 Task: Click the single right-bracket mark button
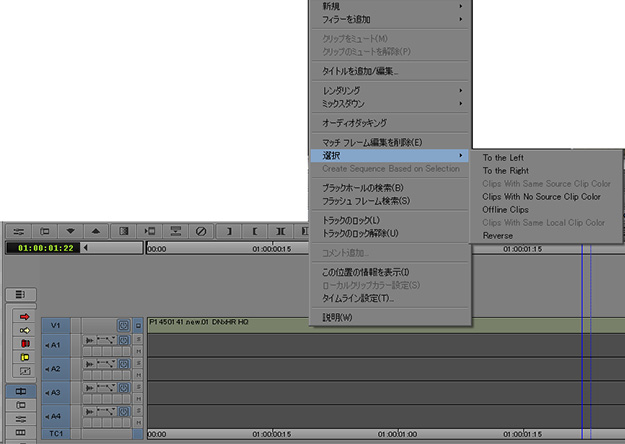229,231
